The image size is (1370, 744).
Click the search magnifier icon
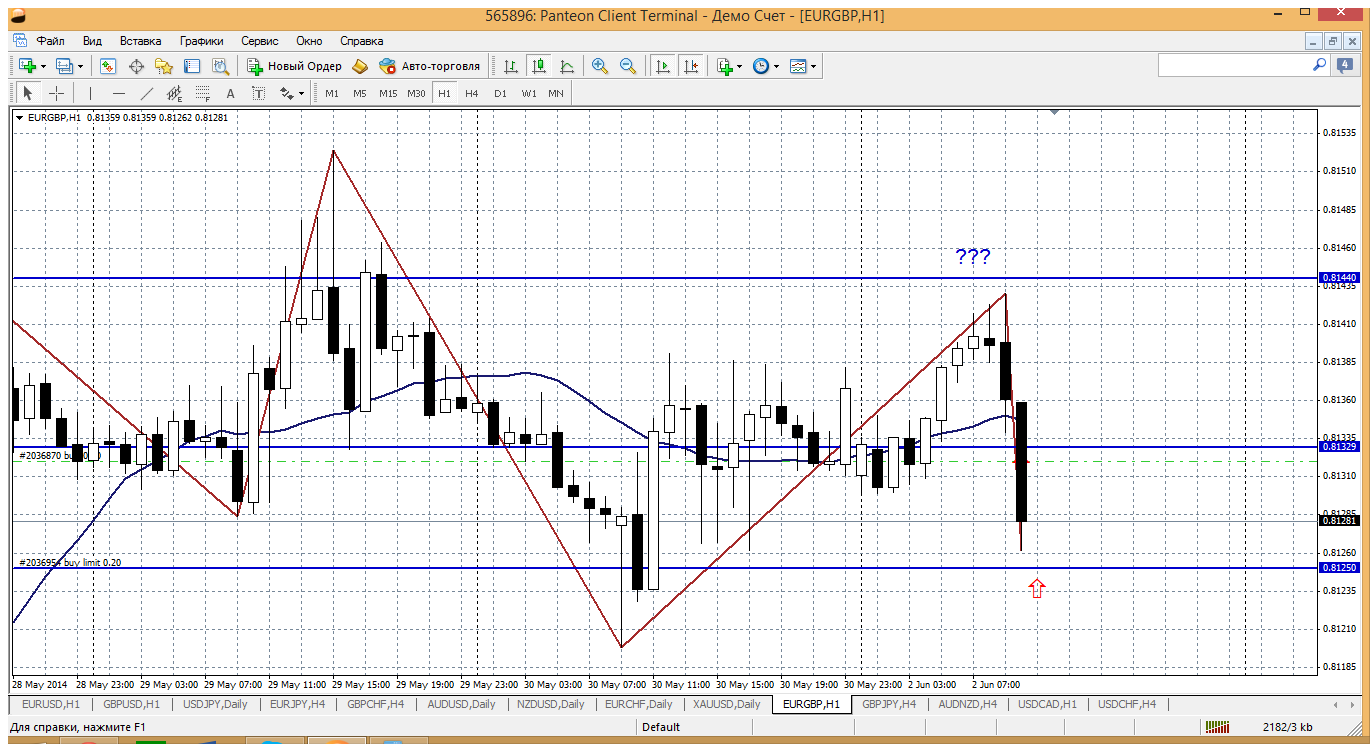1320,65
